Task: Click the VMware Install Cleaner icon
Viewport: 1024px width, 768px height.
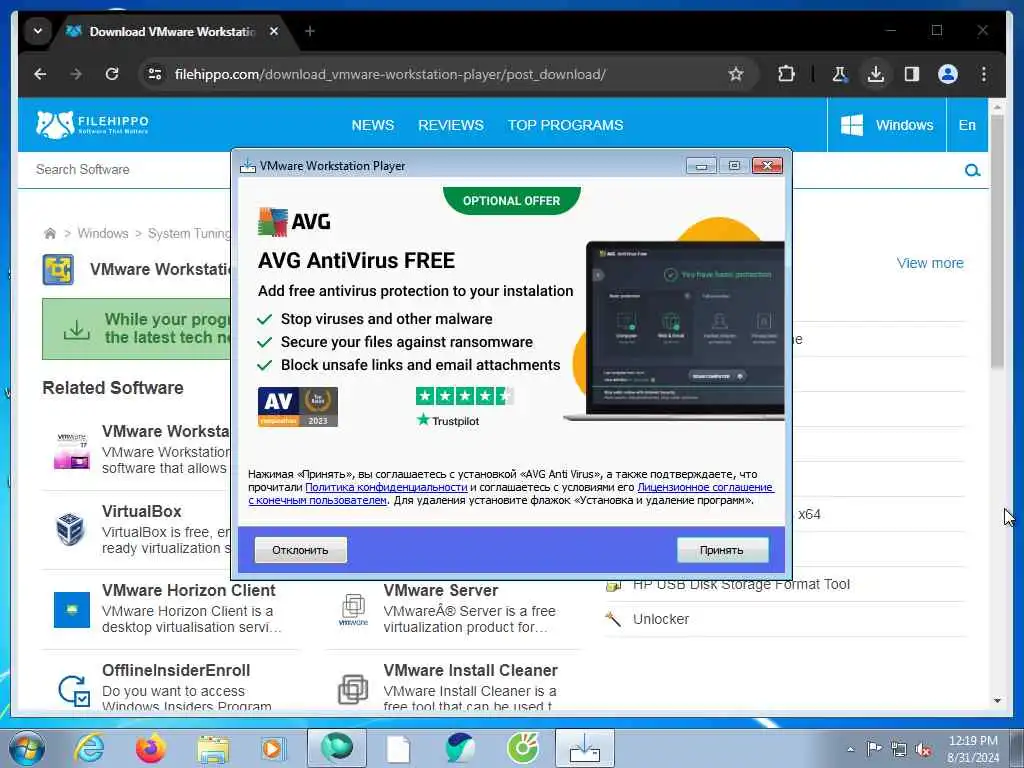Action: tap(353, 690)
